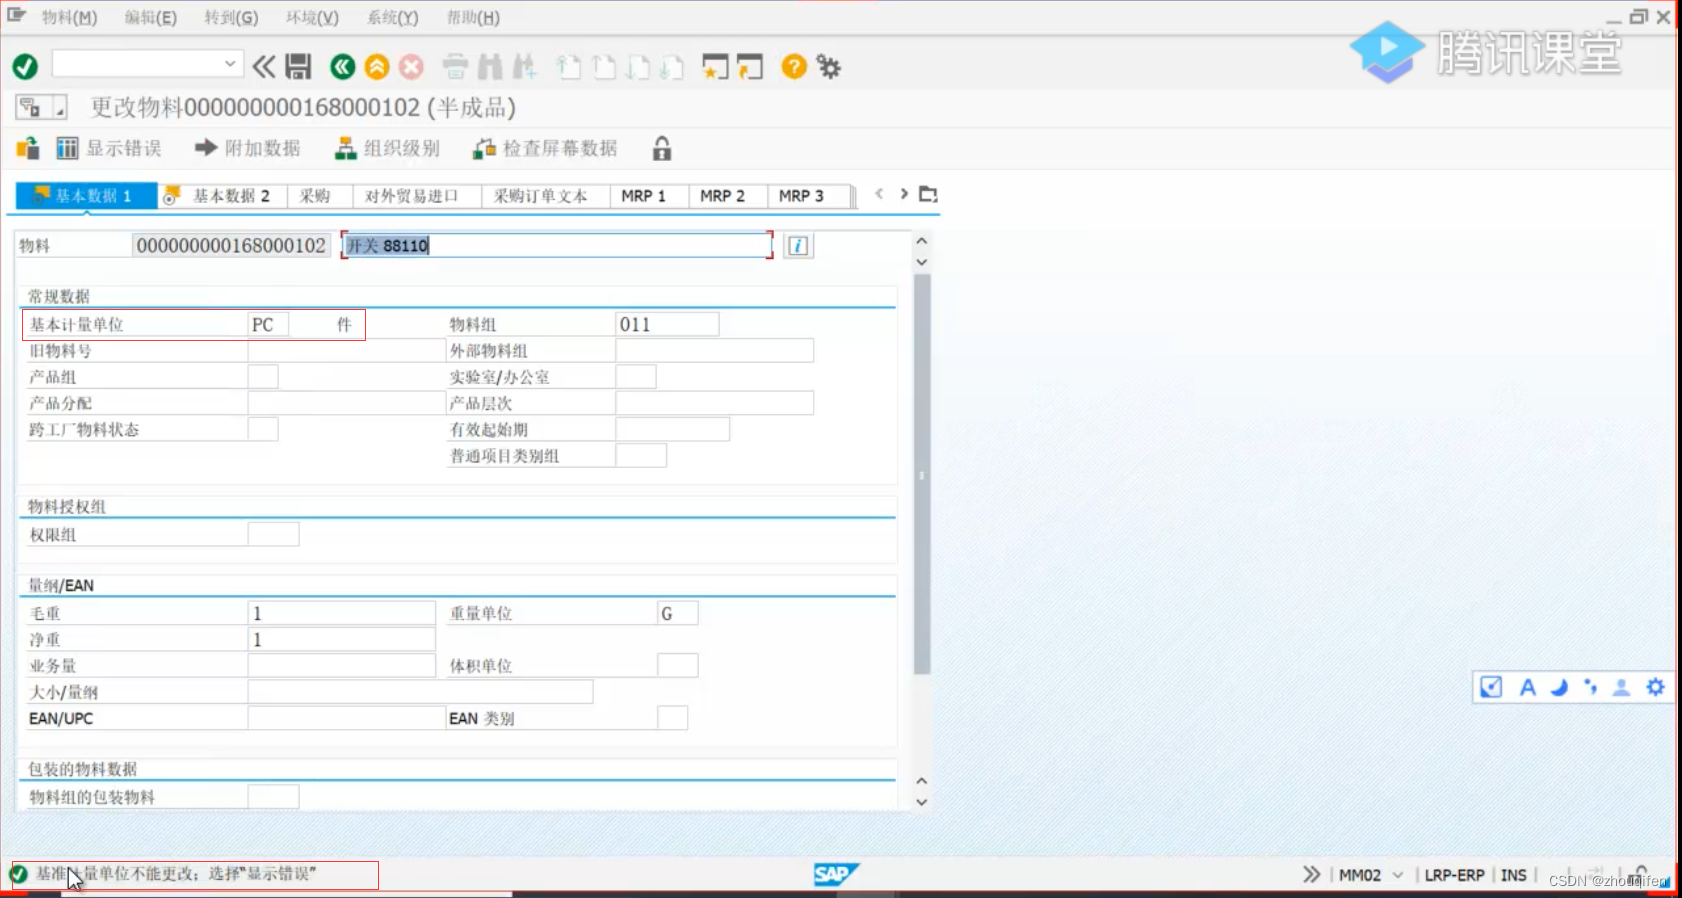Click the scroll up arrow at form top
Viewport: 1682px width, 898px height.
(x=922, y=240)
